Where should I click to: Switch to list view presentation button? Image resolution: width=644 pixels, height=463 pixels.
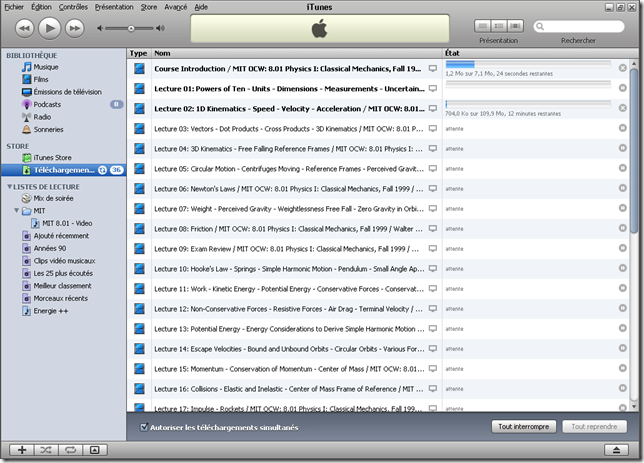pyautogui.click(x=483, y=26)
